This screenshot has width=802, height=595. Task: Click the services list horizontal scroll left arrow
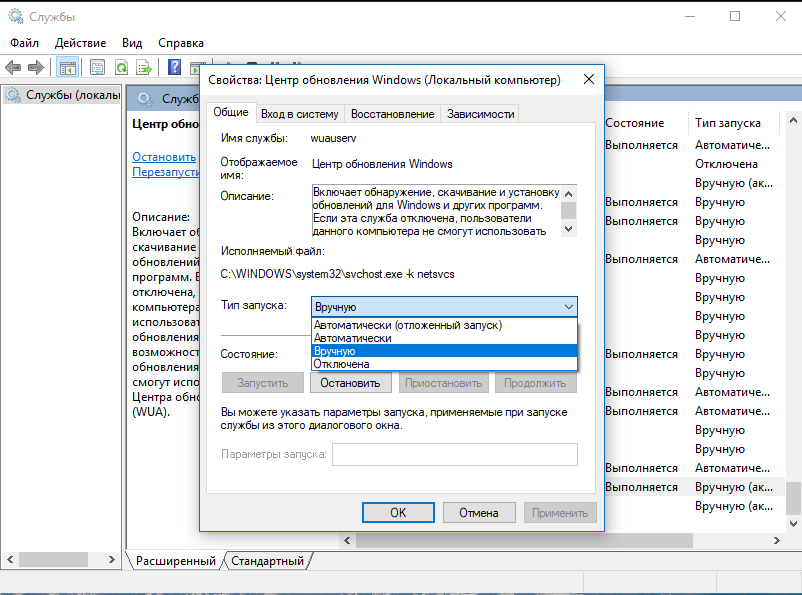(347, 540)
